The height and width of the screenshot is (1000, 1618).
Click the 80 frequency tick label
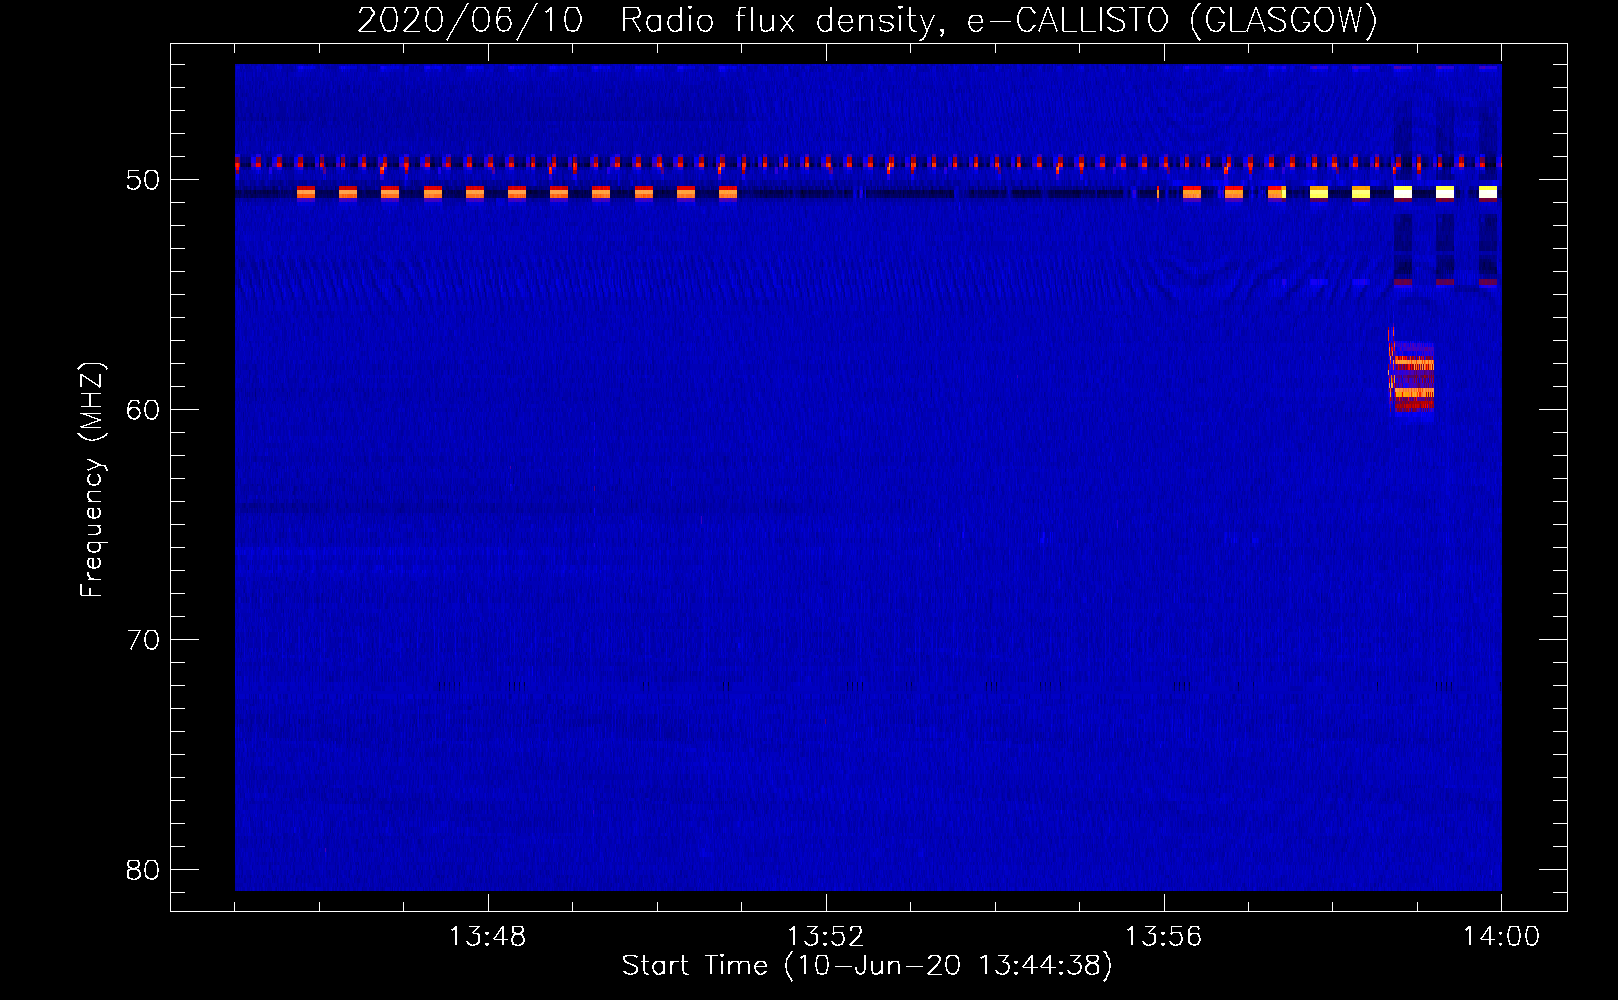coord(144,870)
